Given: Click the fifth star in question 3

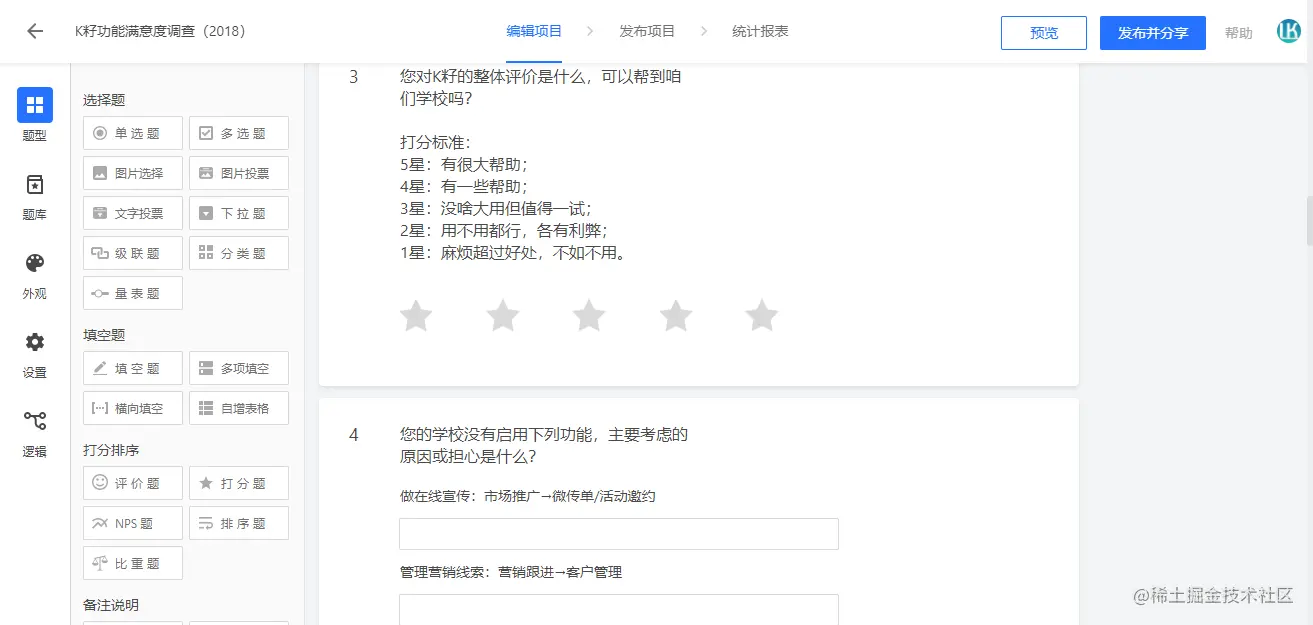Looking at the screenshot, I should click(x=762, y=316).
